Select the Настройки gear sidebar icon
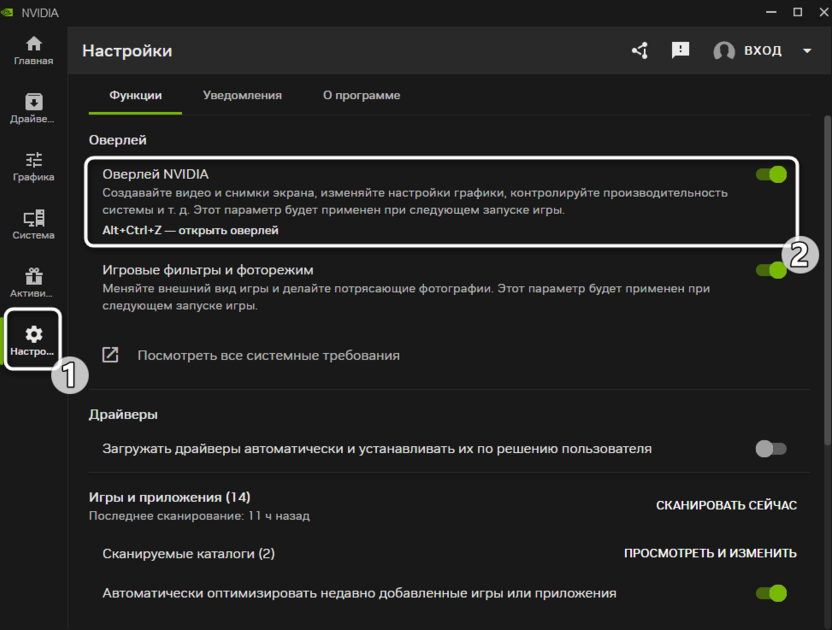This screenshot has height=630, width=832. coord(33,340)
